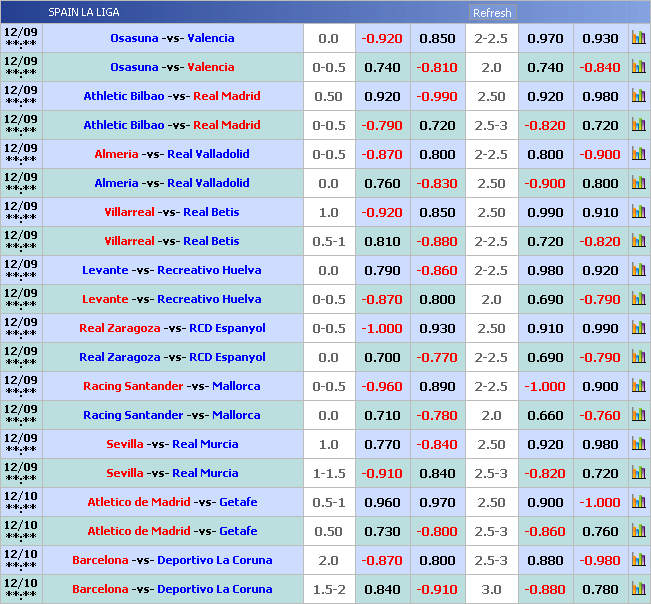Screen dimensions: 651x604
Task: Open chart icon for Real Zaragoza 0-0.5 handicap row
Action: (638, 328)
